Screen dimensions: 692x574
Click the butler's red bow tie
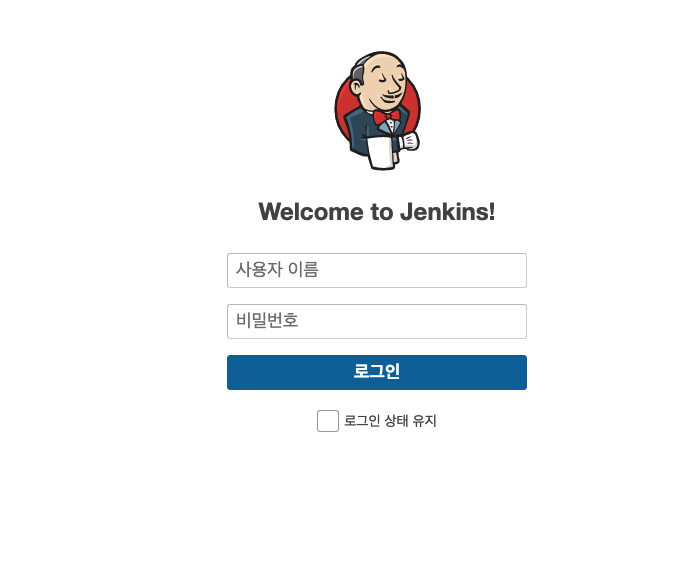click(x=387, y=117)
